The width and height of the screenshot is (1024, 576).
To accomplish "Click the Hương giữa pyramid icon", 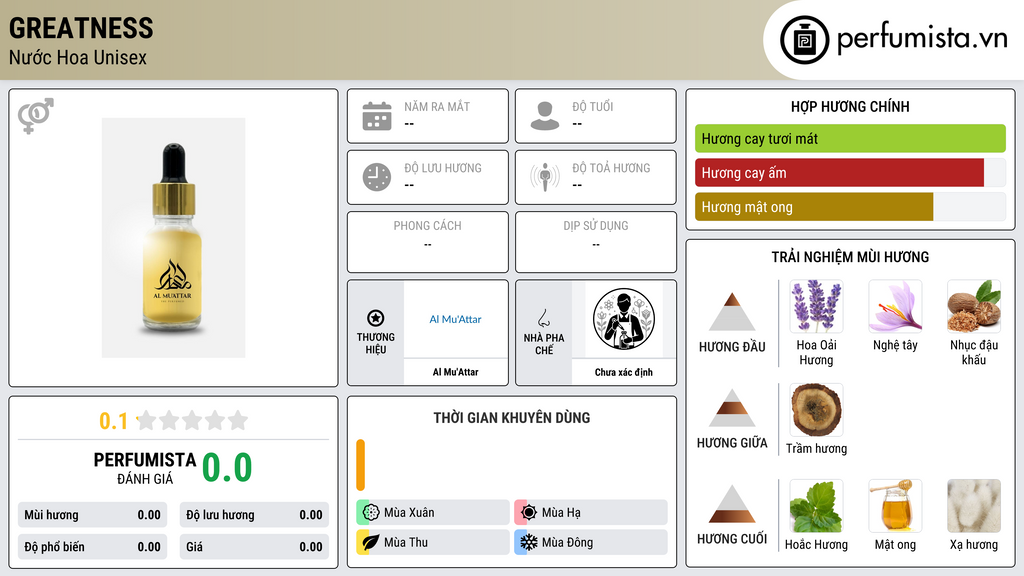I will point(732,408).
